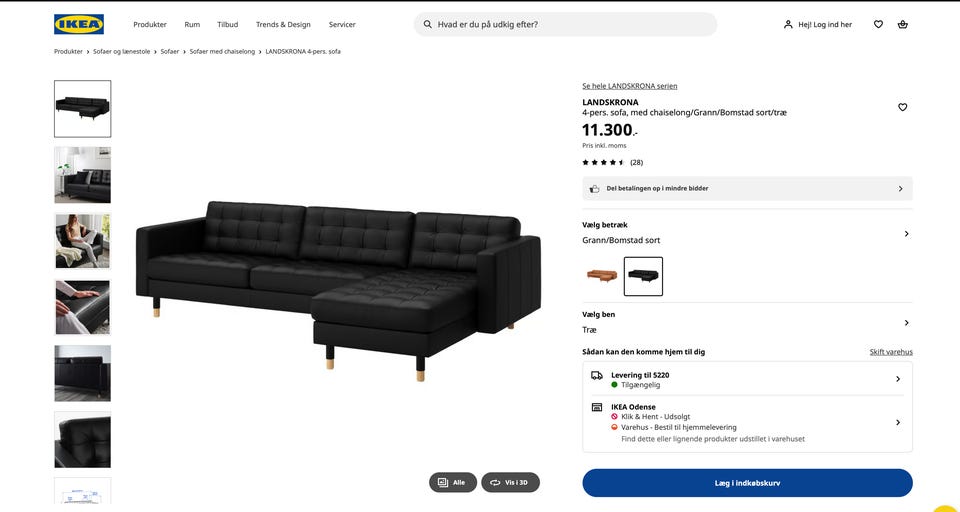The width and height of the screenshot is (960, 512).
Task: Expand the split payment info banner
Action: (x=899, y=188)
